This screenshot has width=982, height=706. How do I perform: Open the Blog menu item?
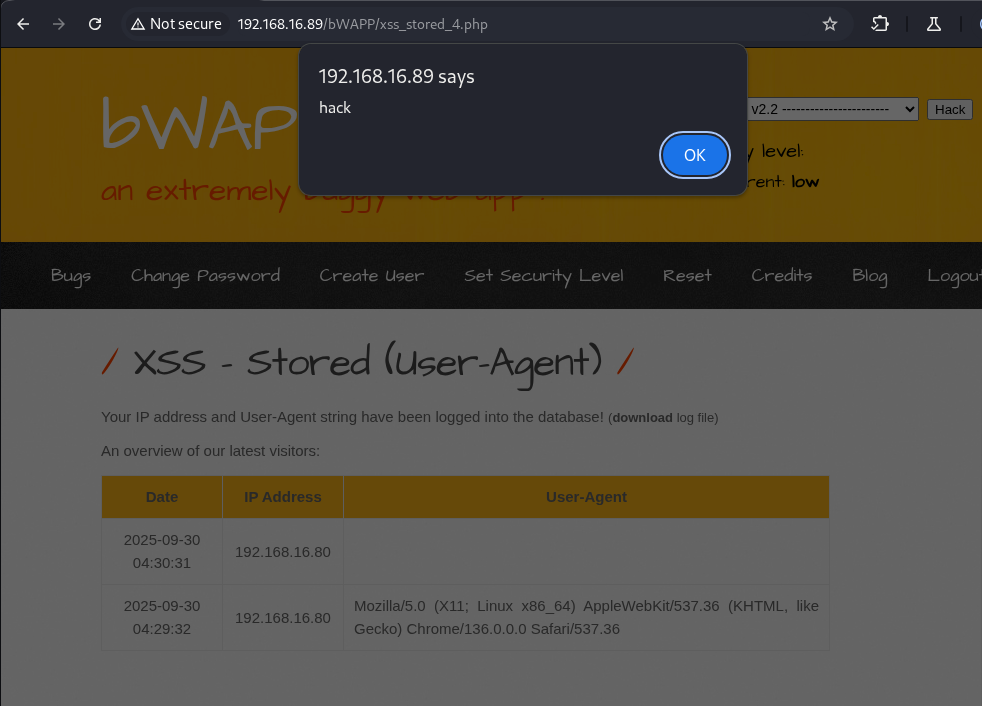pyautogui.click(x=869, y=276)
